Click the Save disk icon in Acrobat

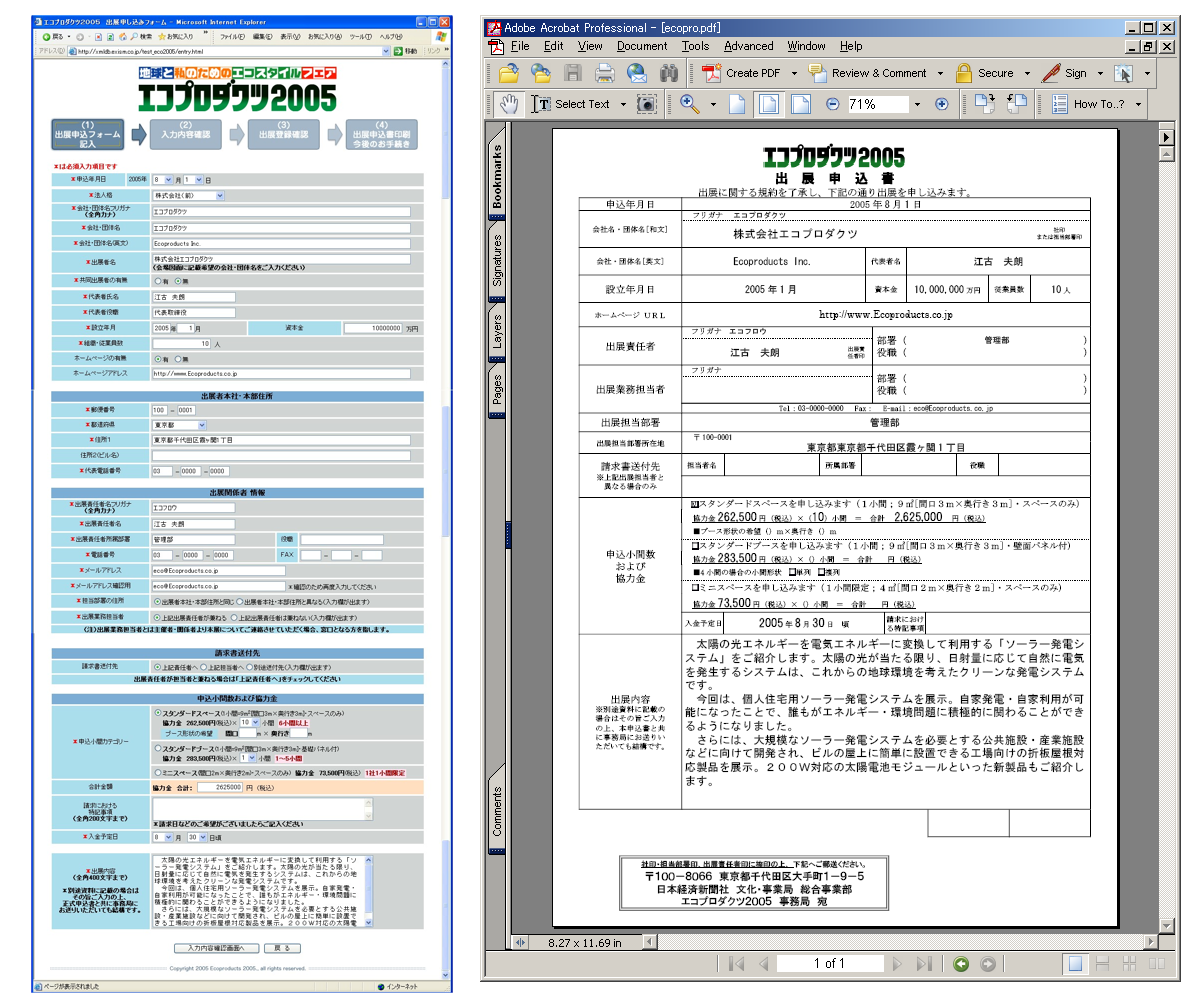point(573,73)
